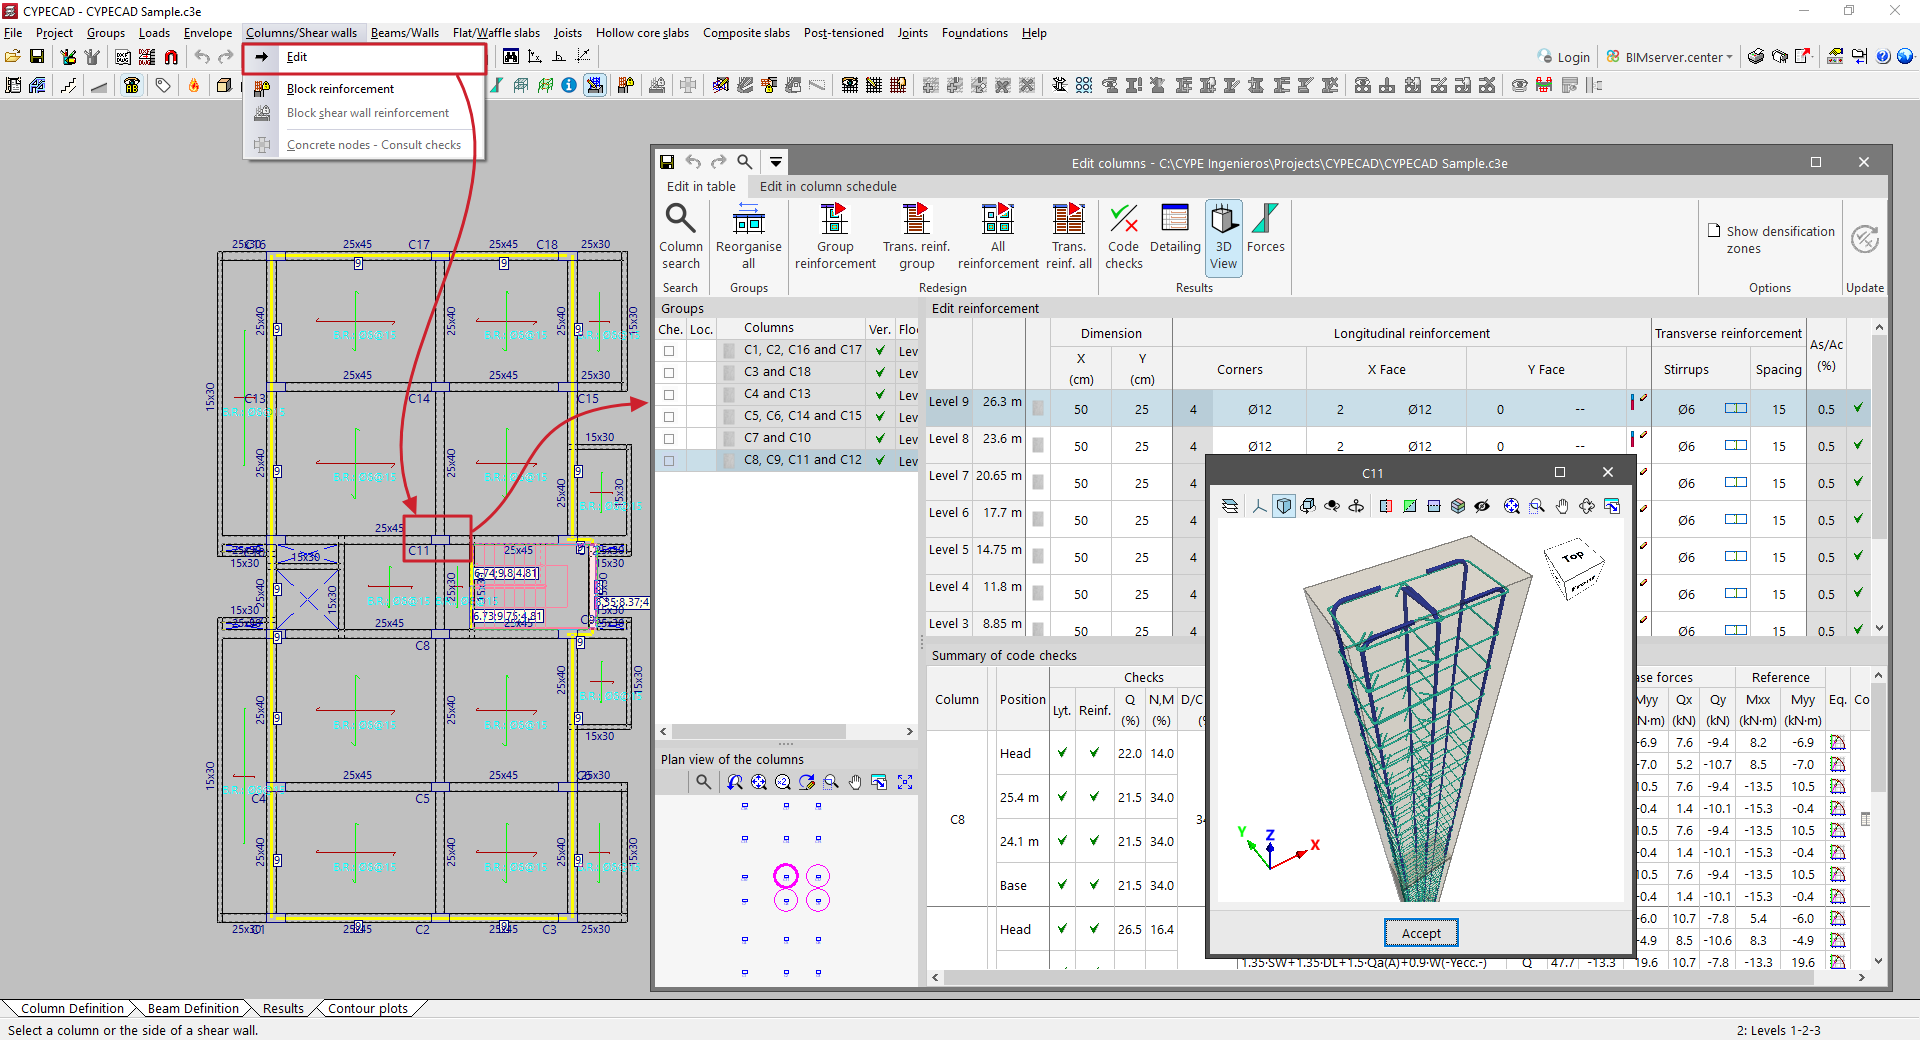The width and height of the screenshot is (1920, 1040).
Task: Tick the checkbox for C3 and C18
Action: (669, 373)
